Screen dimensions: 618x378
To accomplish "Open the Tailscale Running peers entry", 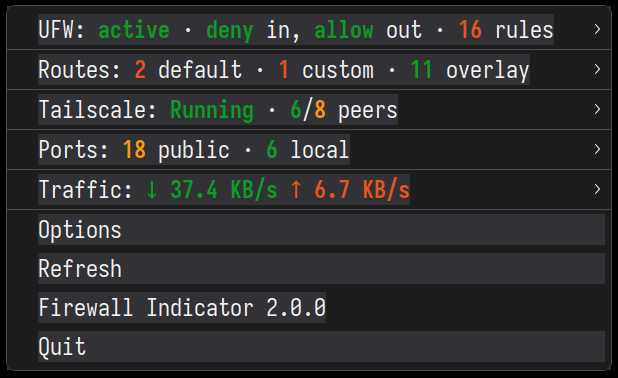I will pyautogui.click(x=309, y=110).
